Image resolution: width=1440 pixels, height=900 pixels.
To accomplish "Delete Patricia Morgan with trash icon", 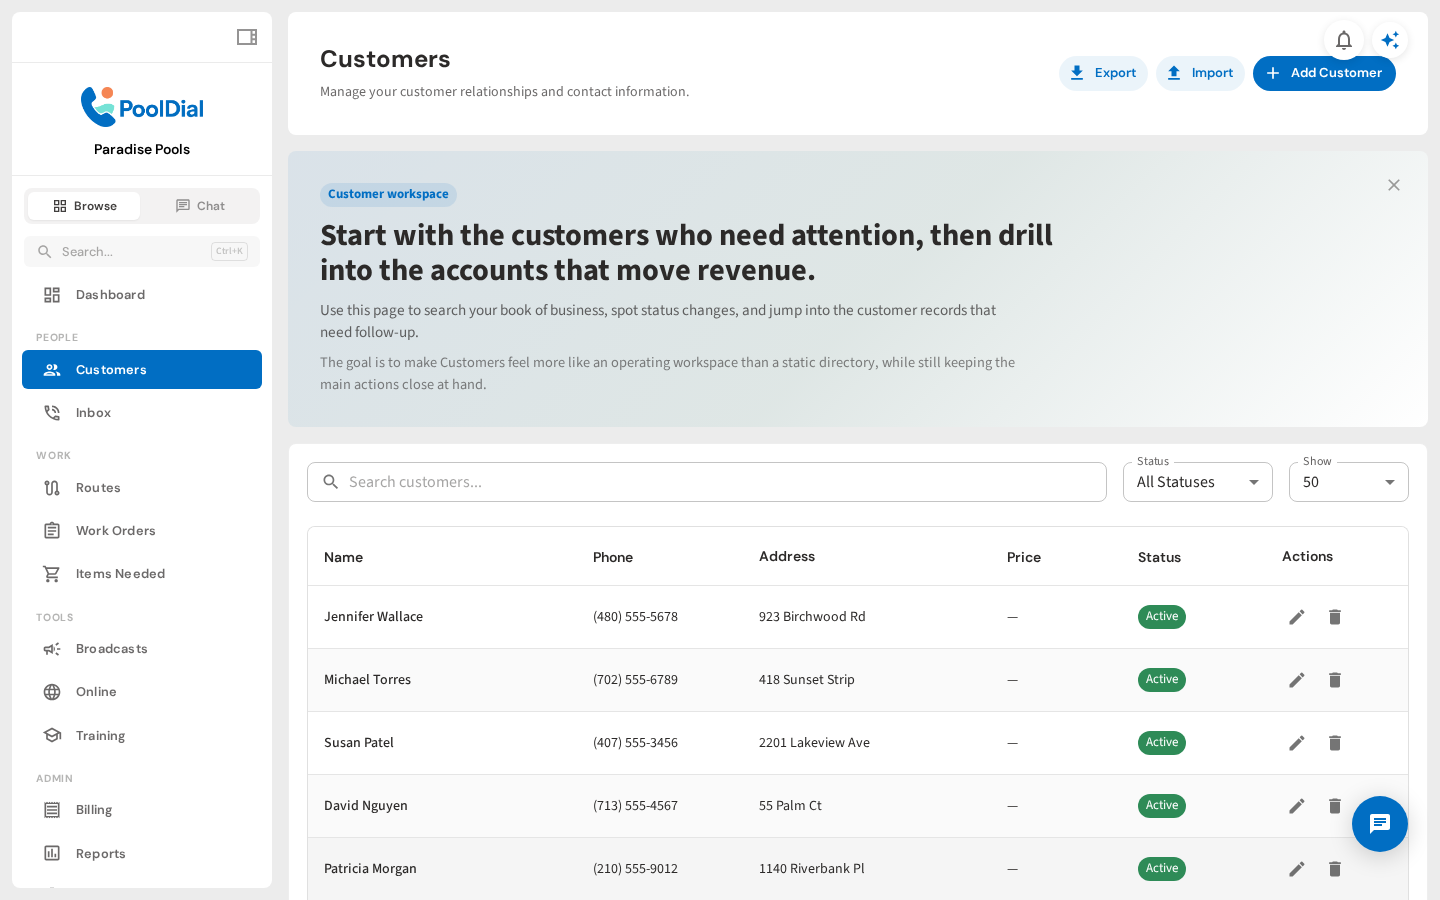I will click(x=1335, y=869).
